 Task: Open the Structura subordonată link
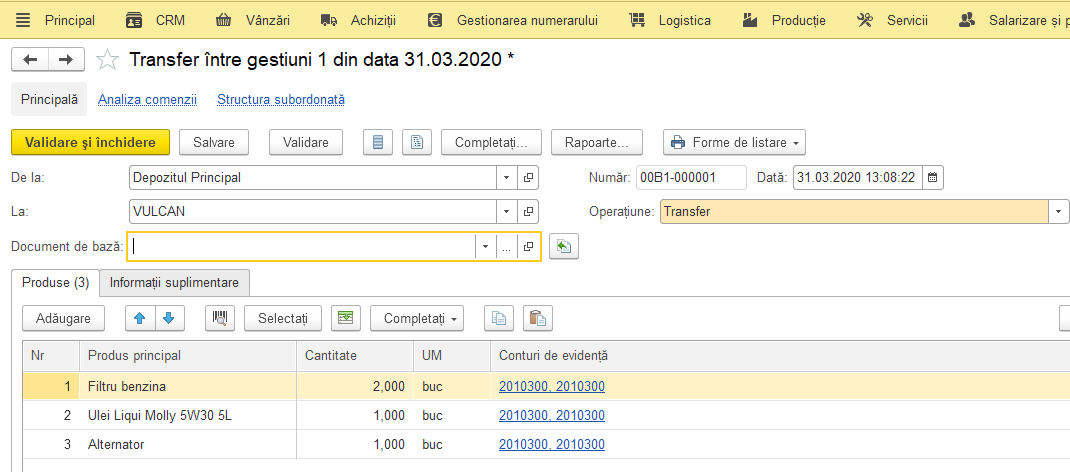click(280, 100)
